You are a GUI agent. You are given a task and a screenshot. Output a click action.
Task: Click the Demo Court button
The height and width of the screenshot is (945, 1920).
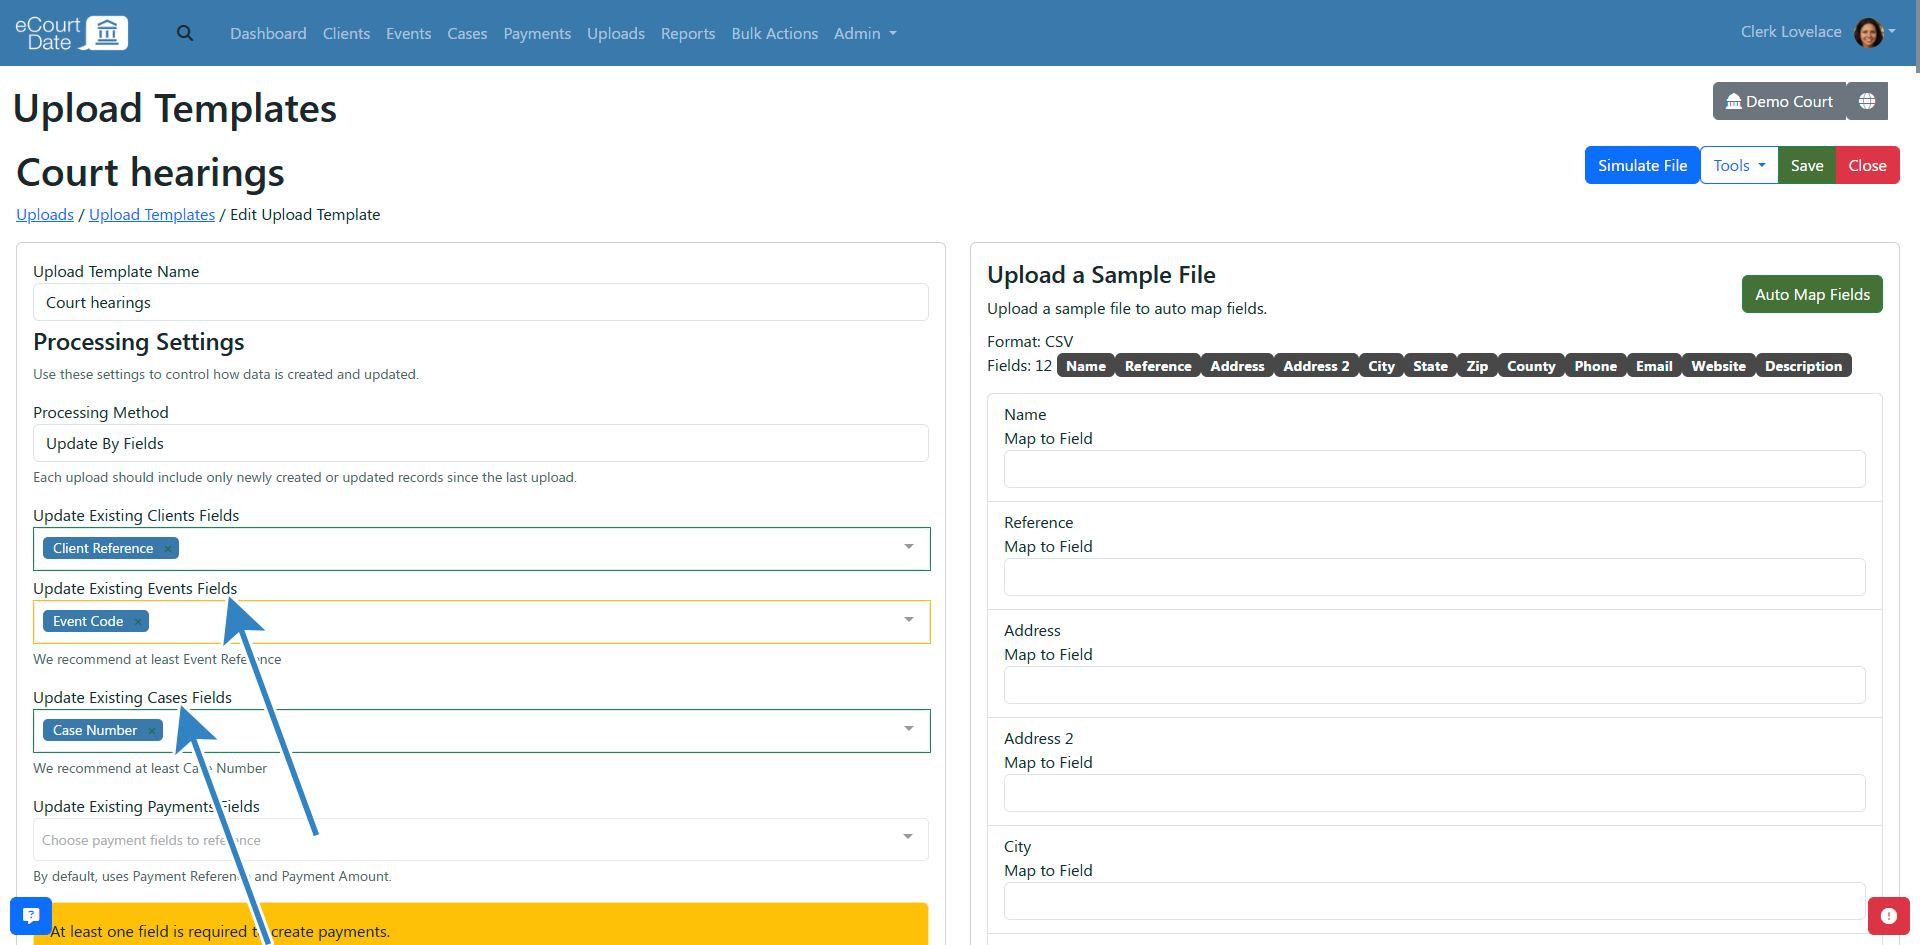pos(1779,101)
